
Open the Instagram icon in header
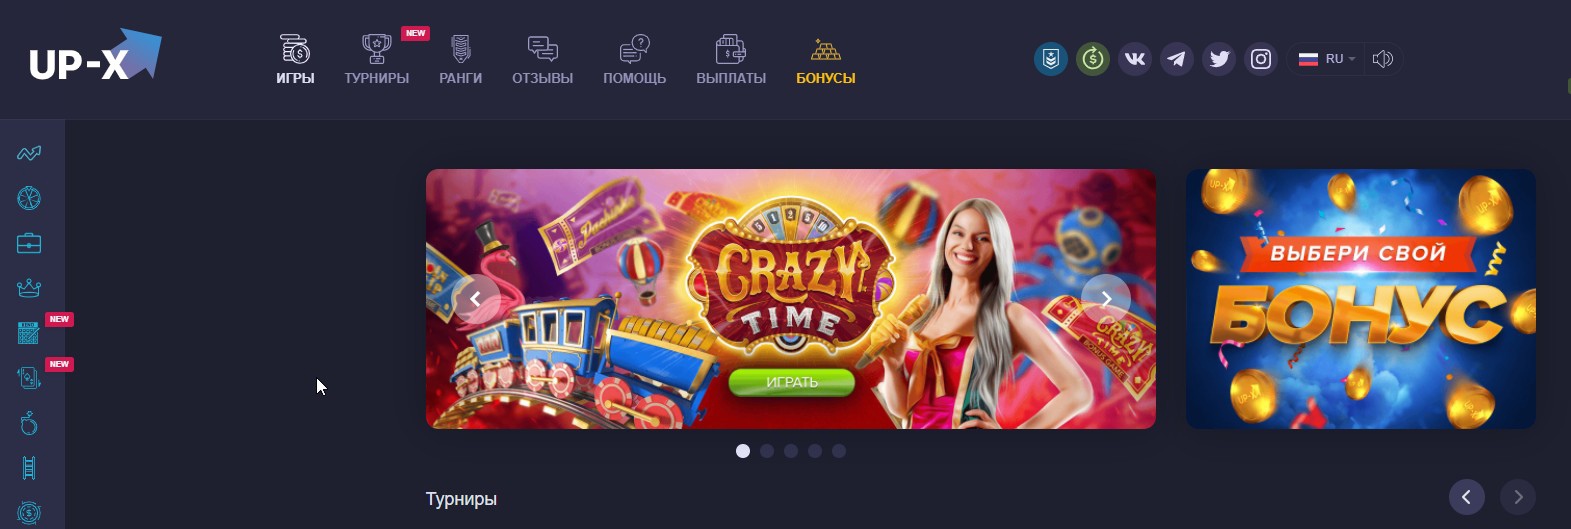(1261, 59)
